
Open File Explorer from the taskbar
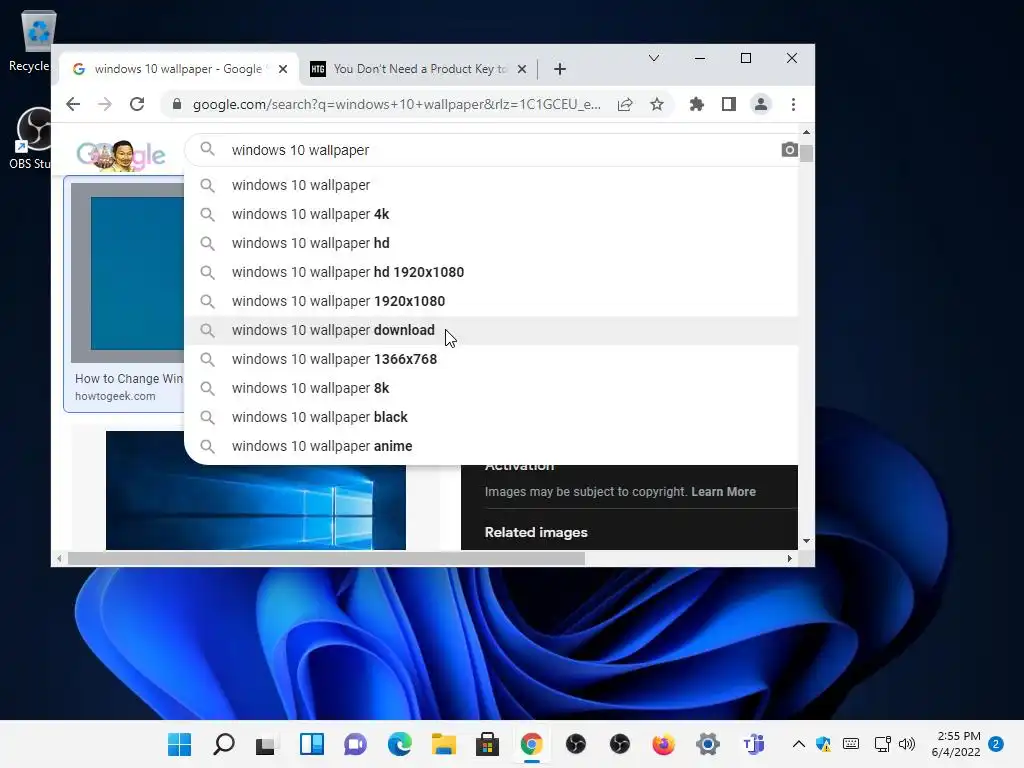(443, 744)
